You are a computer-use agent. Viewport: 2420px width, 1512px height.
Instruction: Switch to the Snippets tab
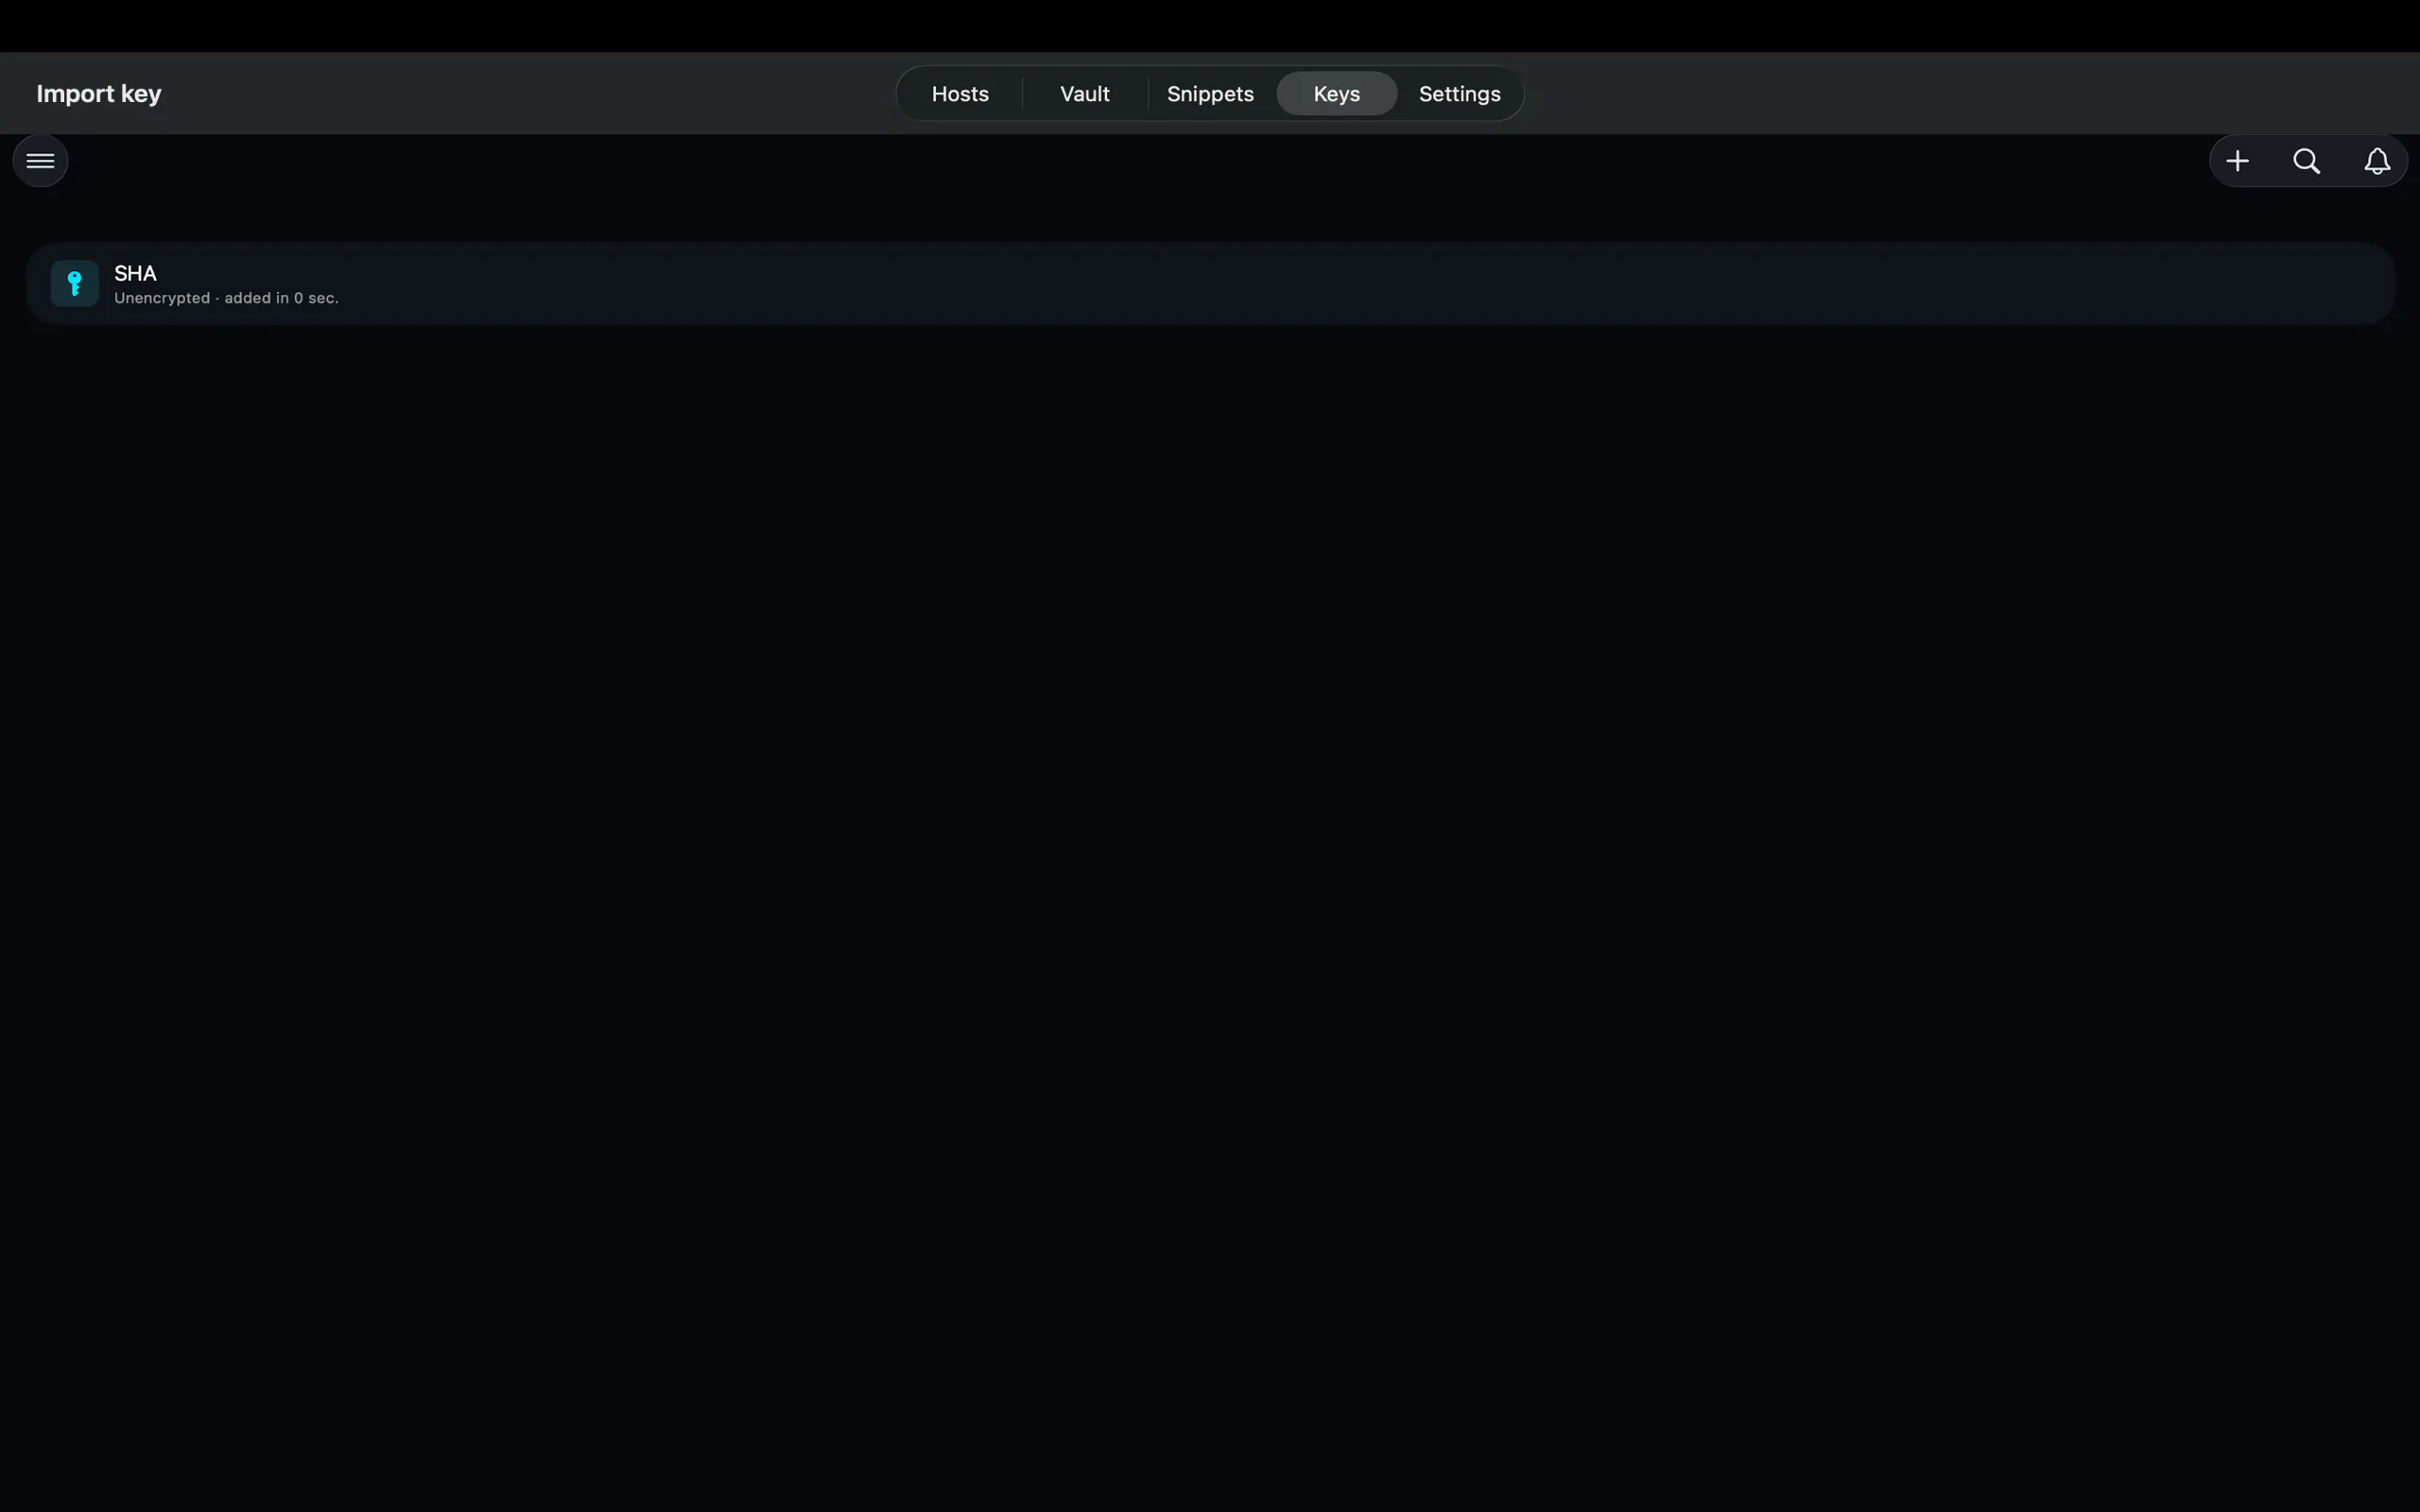(1210, 94)
